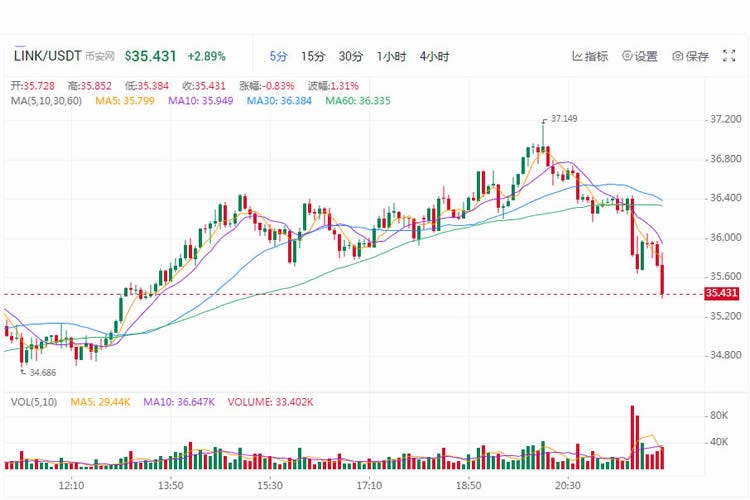Click the 34.686 low price marker
Screen dimensions: 750x500
[x=43, y=372]
